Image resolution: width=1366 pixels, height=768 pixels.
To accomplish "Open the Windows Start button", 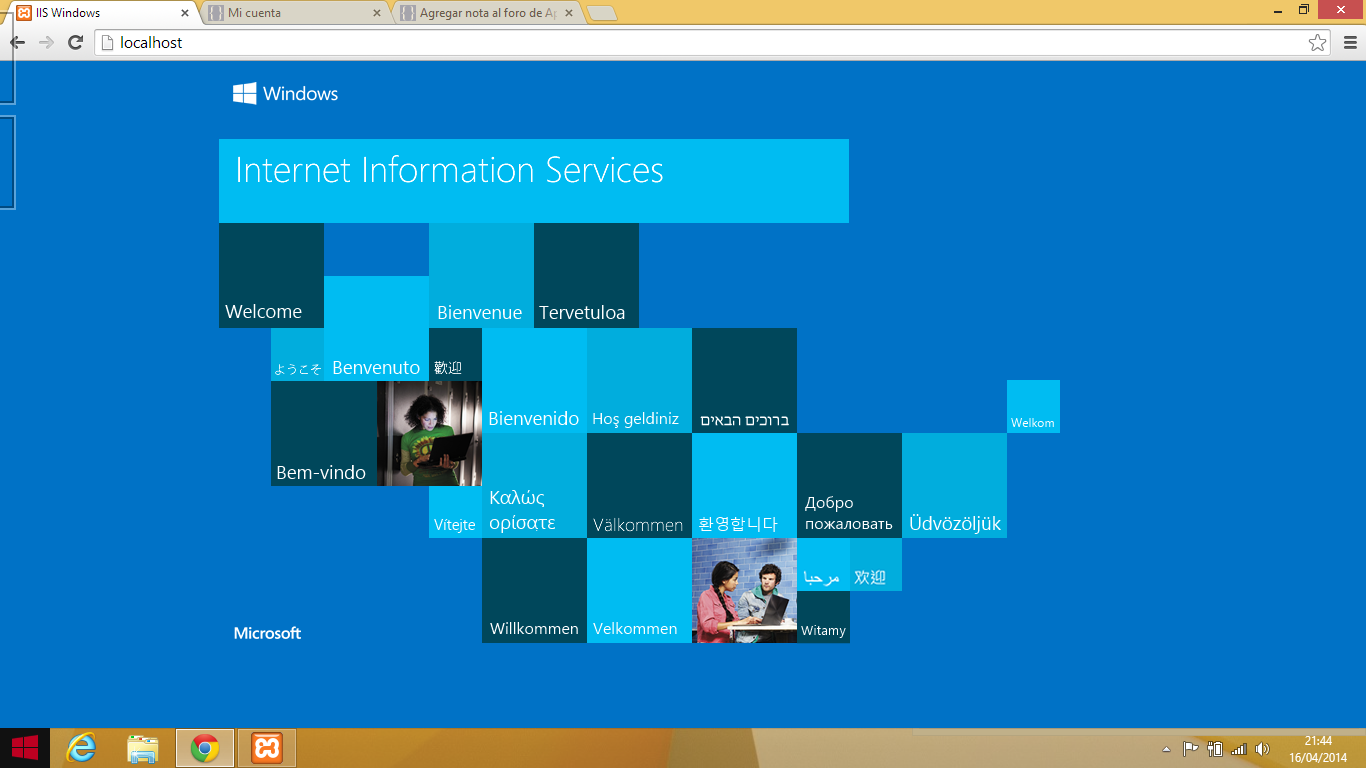I will click(x=25, y=748).
